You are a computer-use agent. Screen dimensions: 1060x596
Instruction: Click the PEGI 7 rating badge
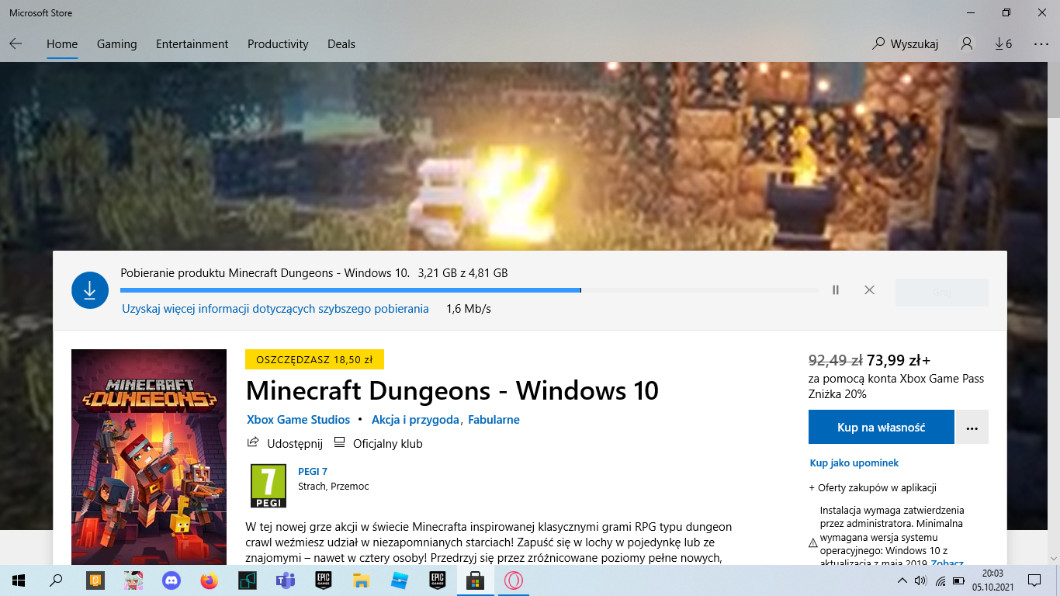pyautogui.click(x=268, y=486)
